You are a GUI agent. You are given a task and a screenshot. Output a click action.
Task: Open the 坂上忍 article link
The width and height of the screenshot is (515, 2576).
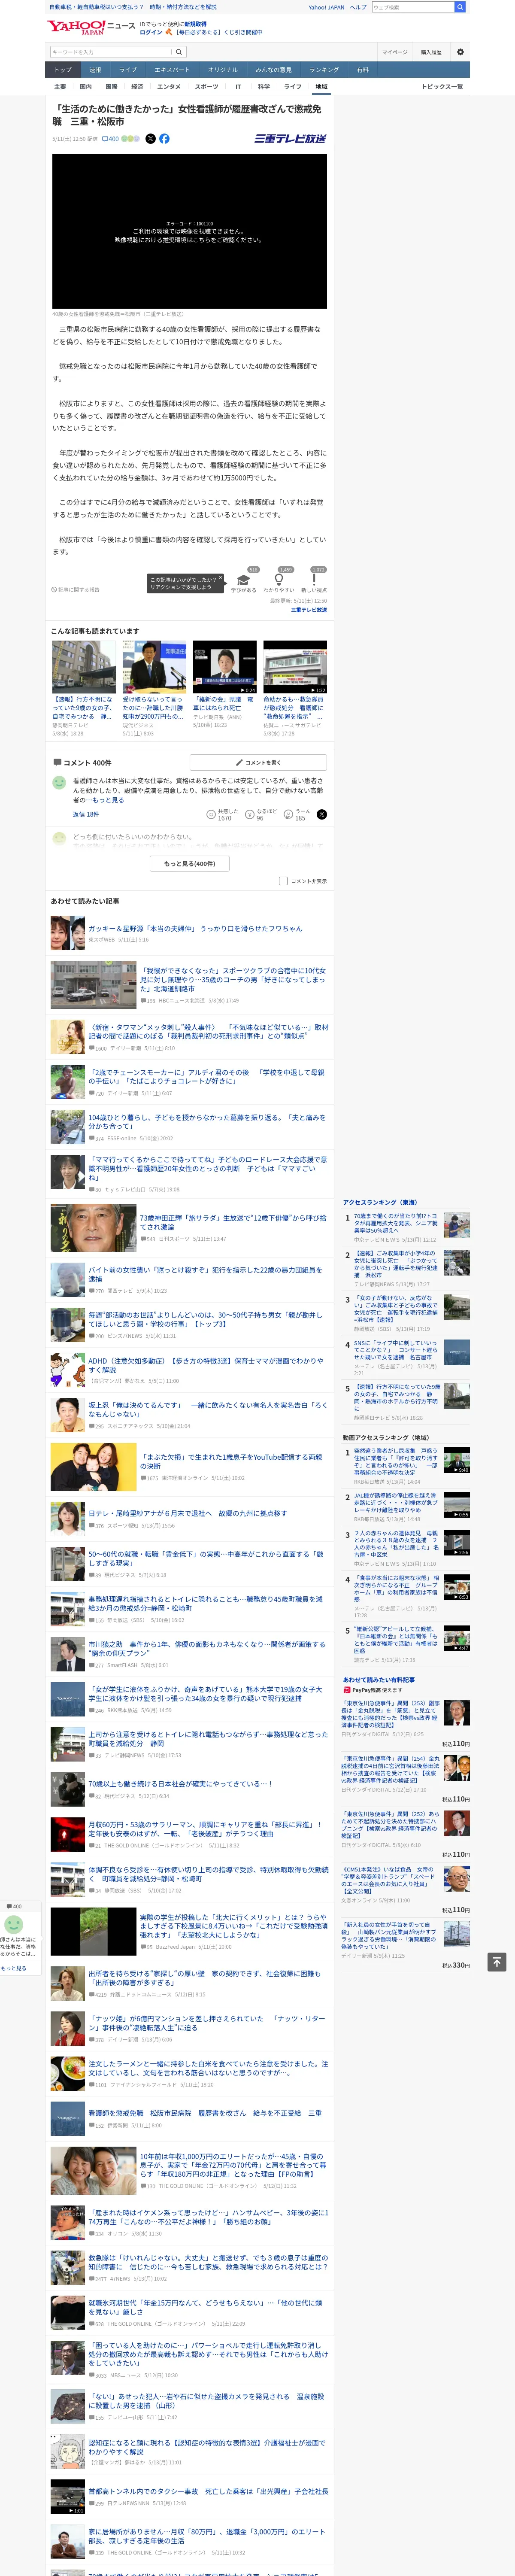click(x=208, y=1409)
